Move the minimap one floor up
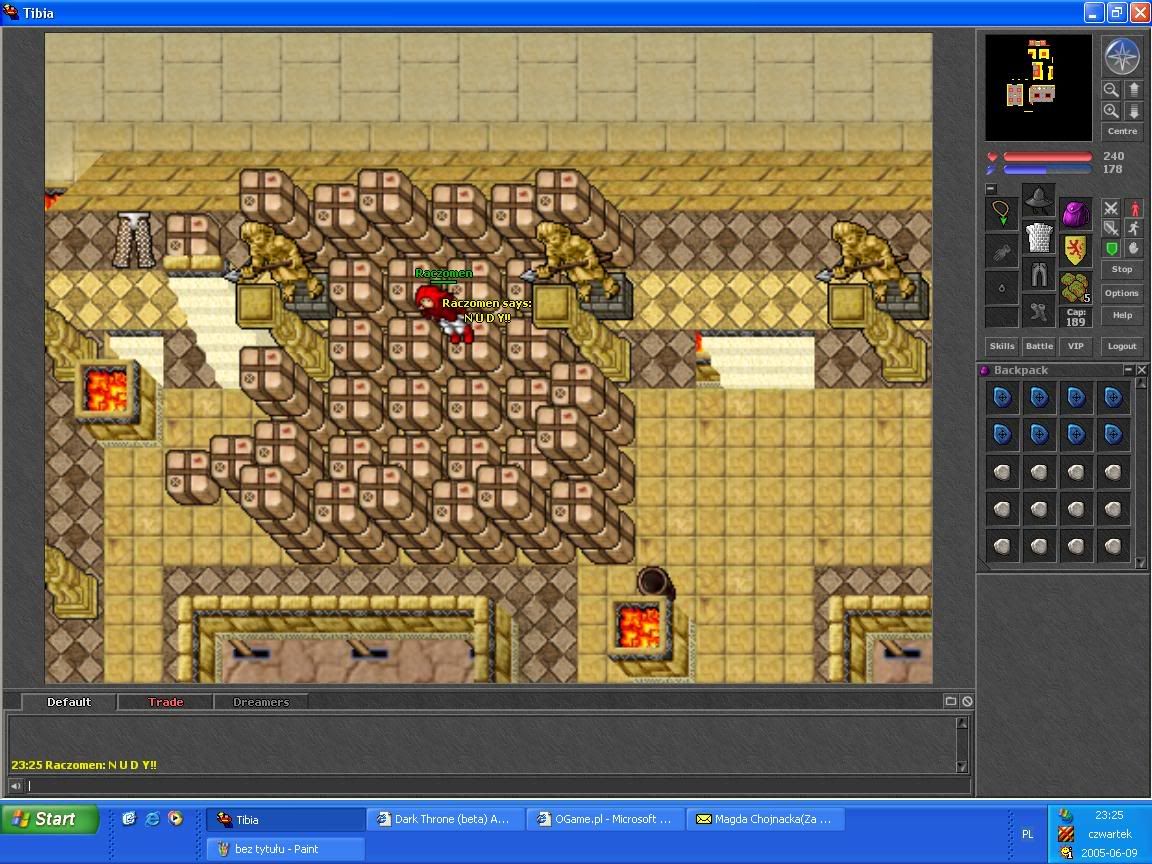The height and width of the screenshot is (864, 1152). coord(1133,90)
